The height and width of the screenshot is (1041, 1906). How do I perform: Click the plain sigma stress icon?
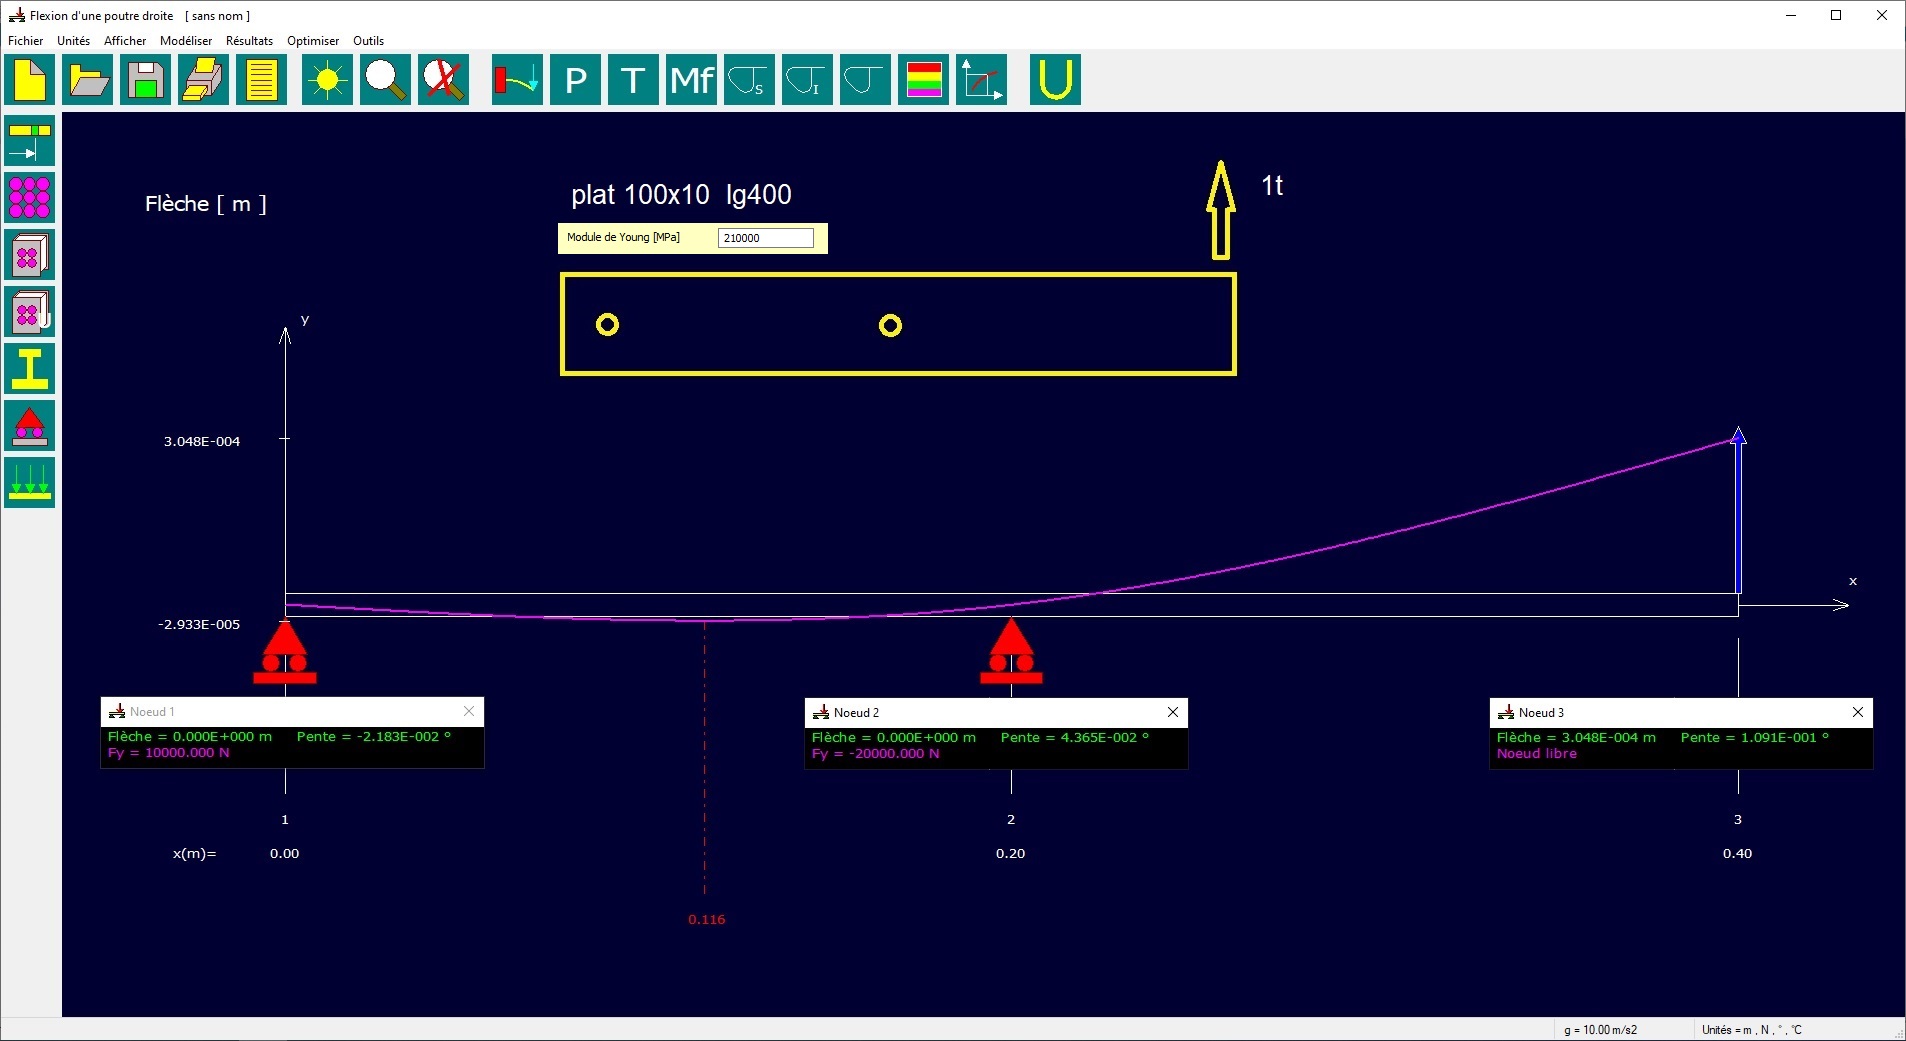click(x=865, y=80)
